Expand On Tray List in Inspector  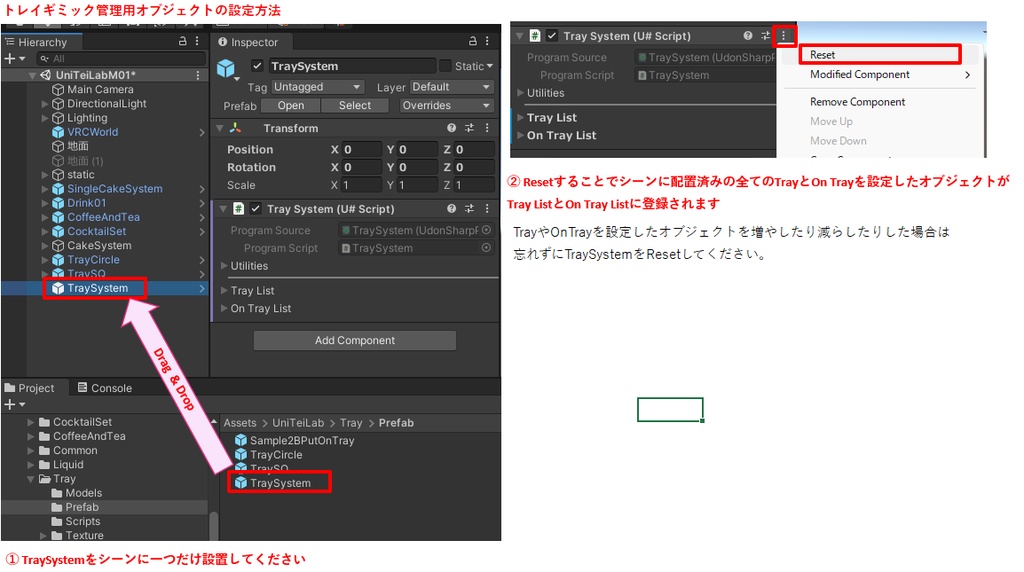click(225, 308)
